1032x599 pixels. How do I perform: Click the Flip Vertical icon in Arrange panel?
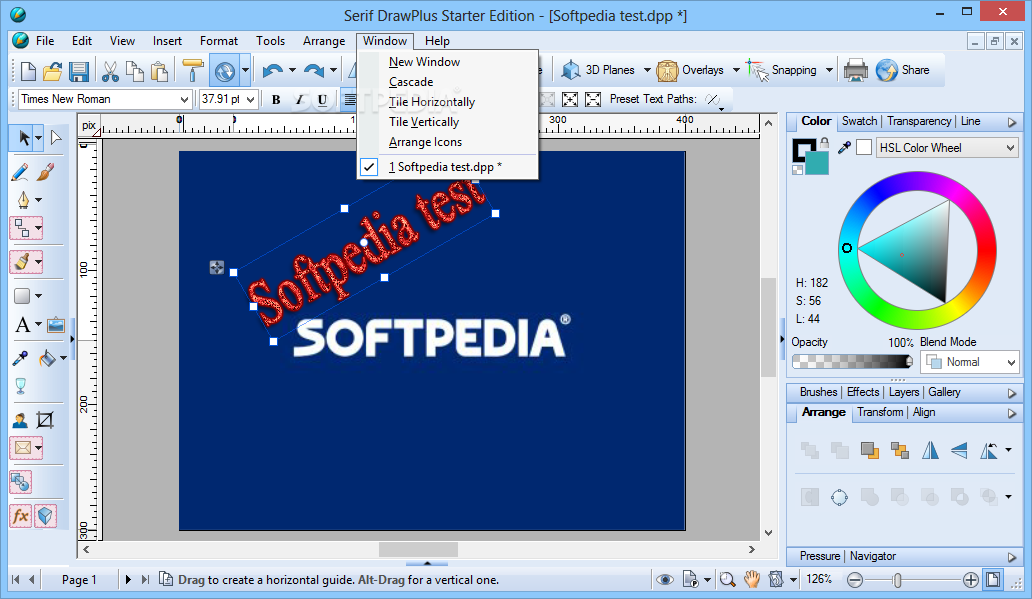[959, 450]
